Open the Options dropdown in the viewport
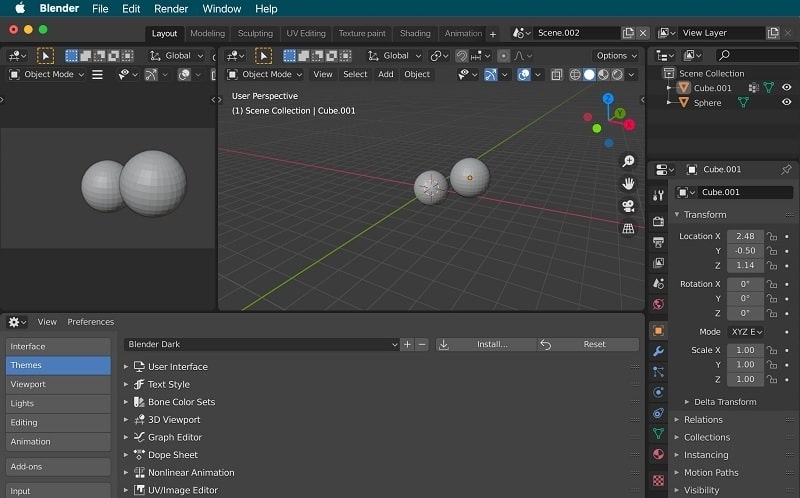800x498 pixels. point(617,56)
